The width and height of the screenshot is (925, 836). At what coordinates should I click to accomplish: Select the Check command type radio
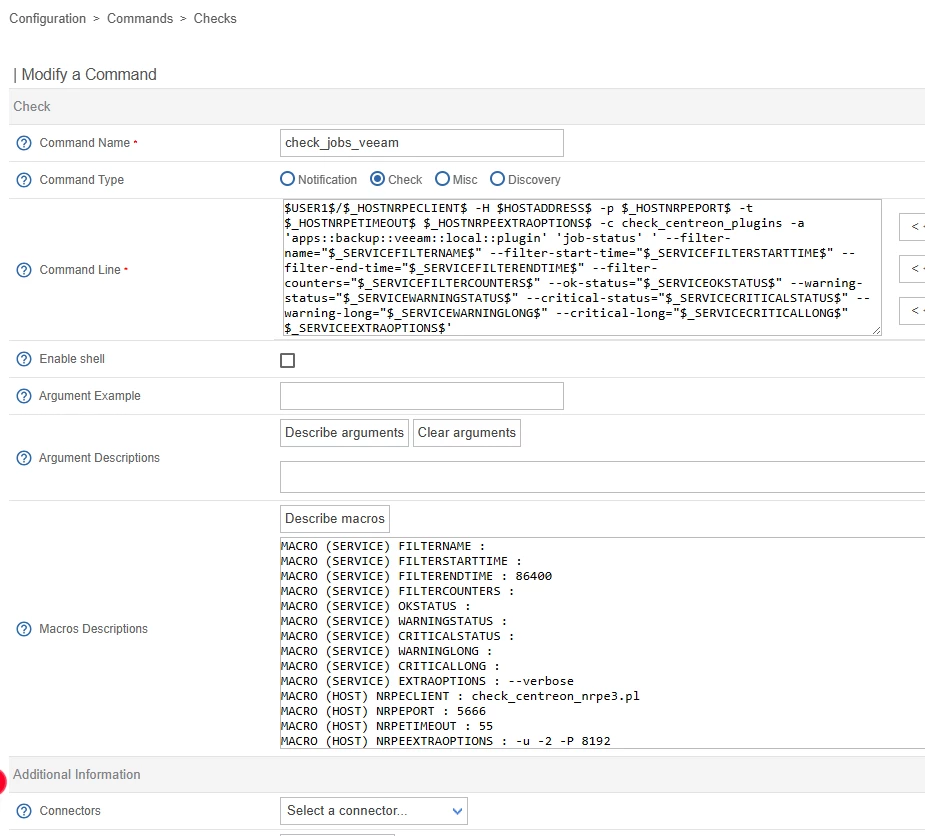378,179
